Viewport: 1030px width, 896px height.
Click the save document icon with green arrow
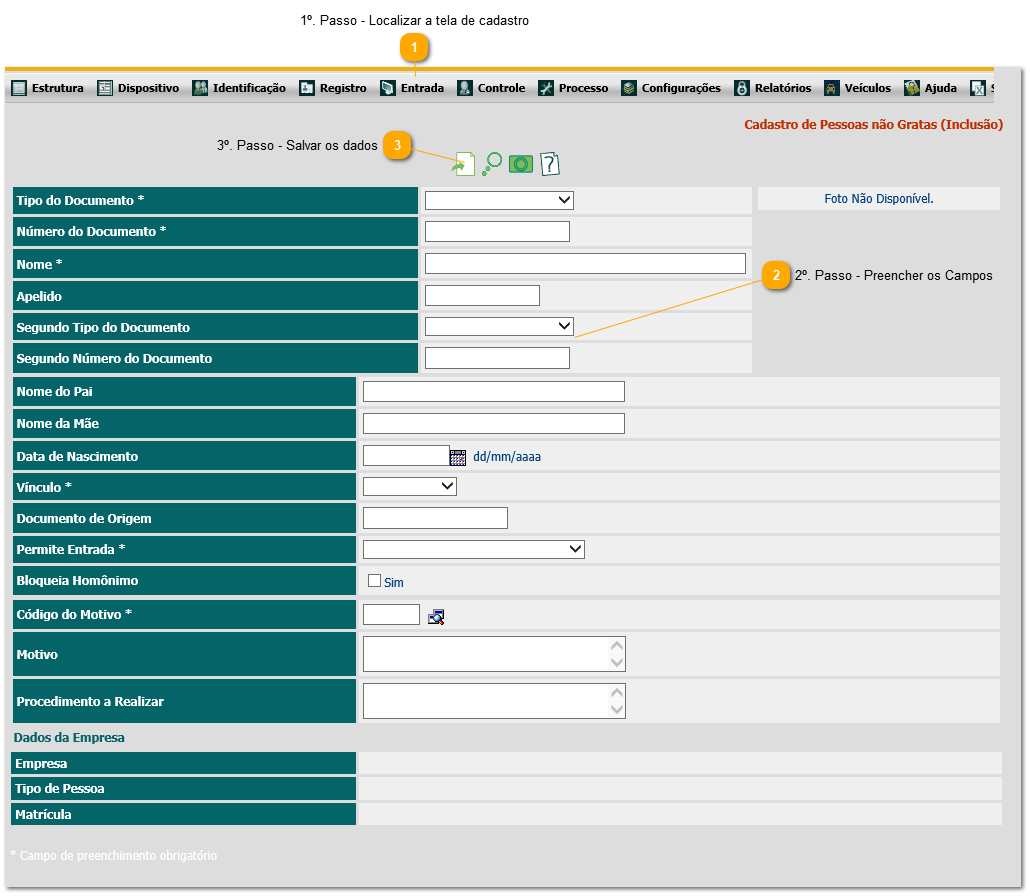coord(464,164)
